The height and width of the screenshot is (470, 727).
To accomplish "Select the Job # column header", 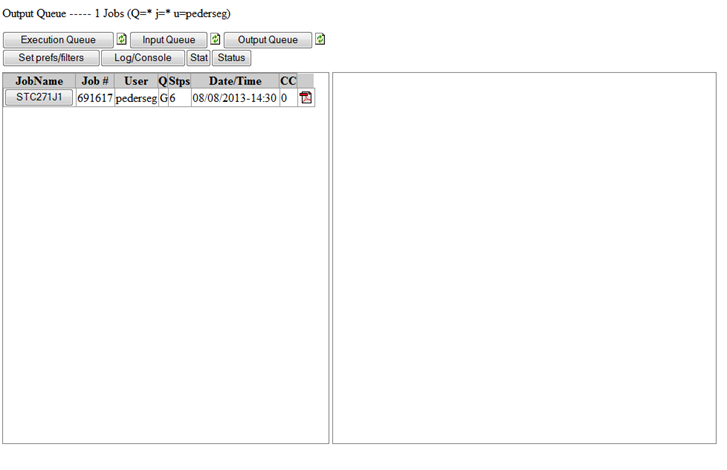I will coord(95,81).
